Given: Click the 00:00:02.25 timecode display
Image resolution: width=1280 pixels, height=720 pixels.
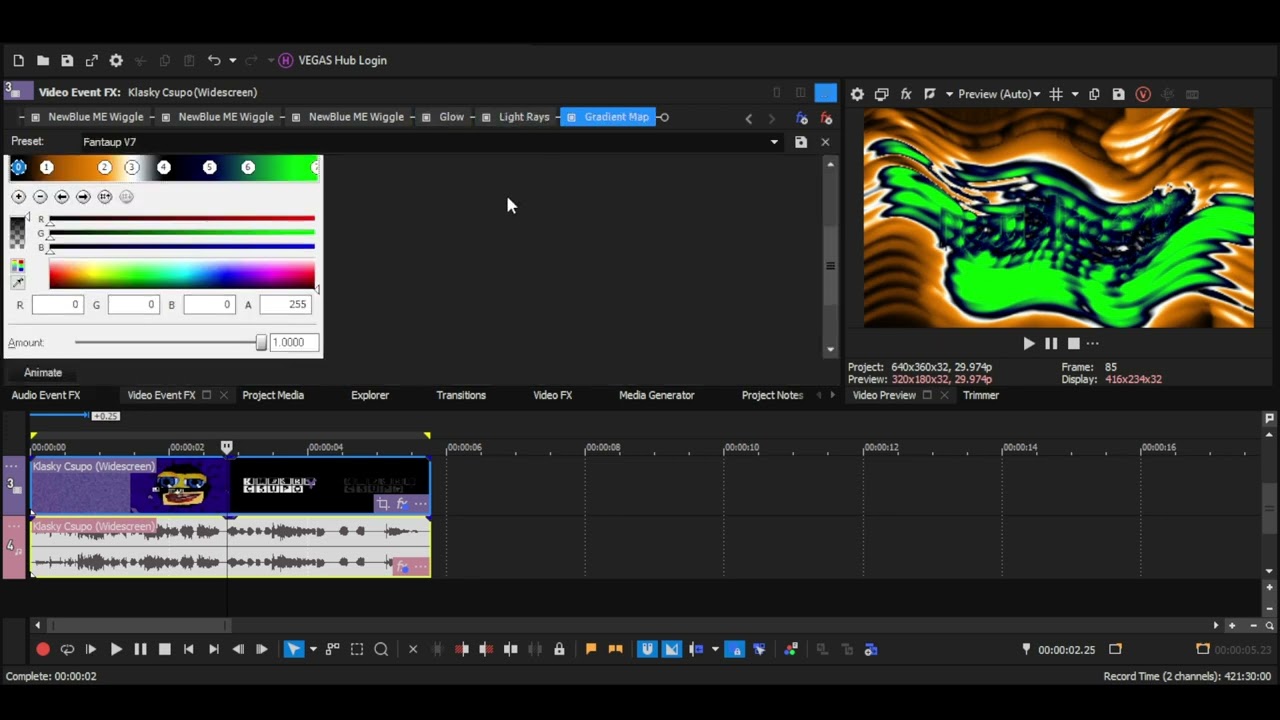Looking at the screenshot, I should tap(1066, 650).
